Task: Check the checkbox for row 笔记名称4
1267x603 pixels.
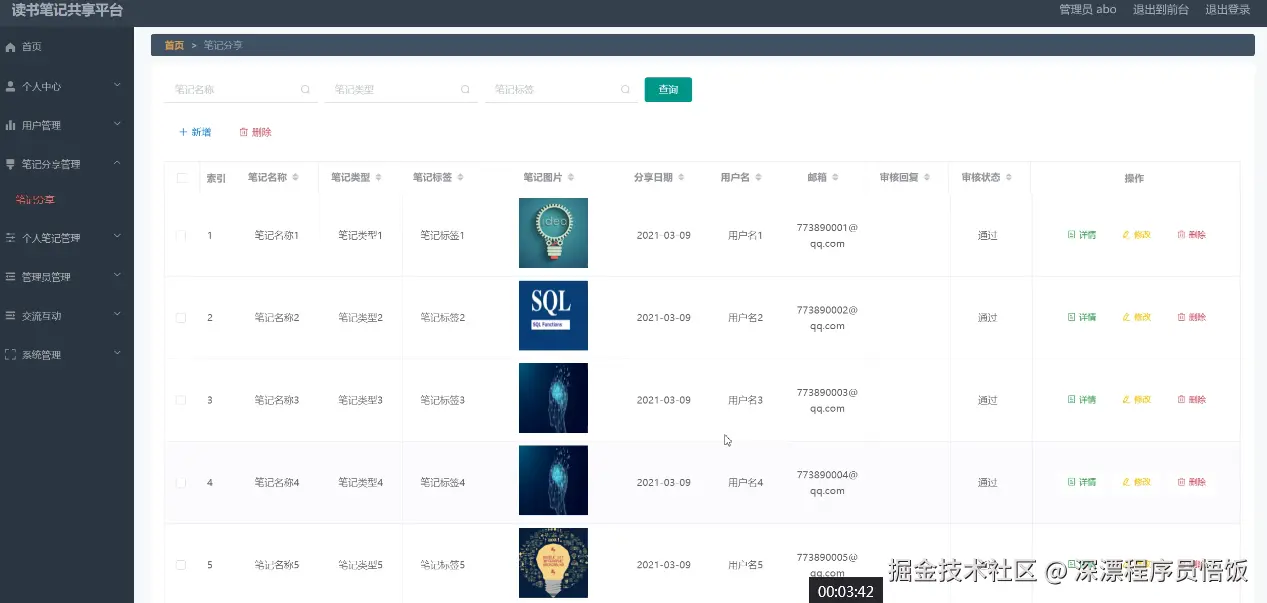Action: 181,482
